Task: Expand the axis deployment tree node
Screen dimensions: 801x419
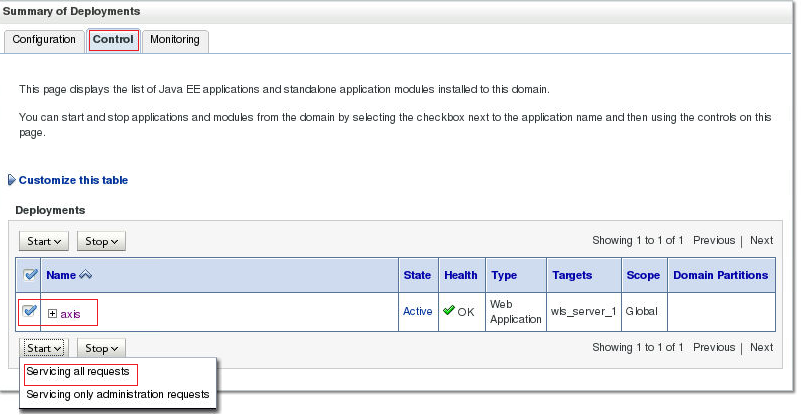Action: (52, 314)
